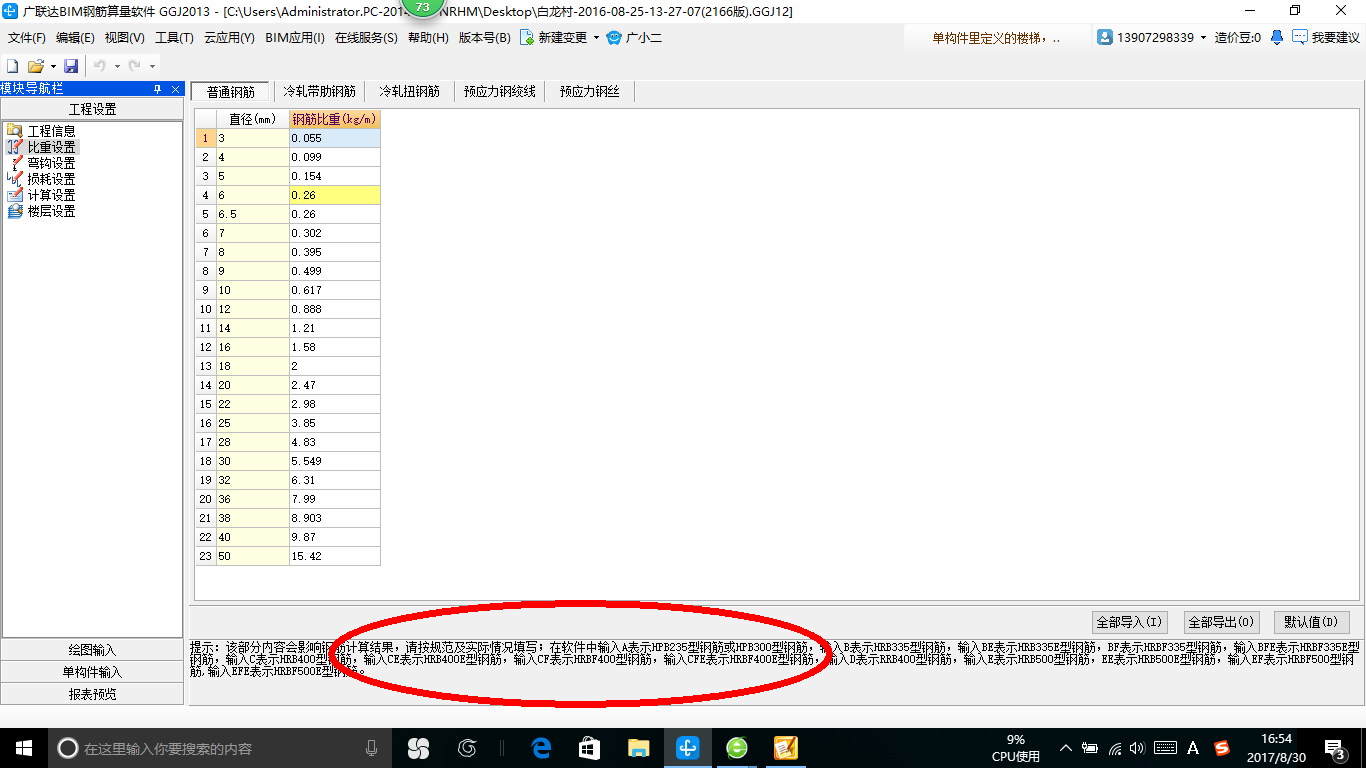Click the taskbar search box
Image resolution: width=1366 pixels, height=768 pixels.
coord(220,748)
